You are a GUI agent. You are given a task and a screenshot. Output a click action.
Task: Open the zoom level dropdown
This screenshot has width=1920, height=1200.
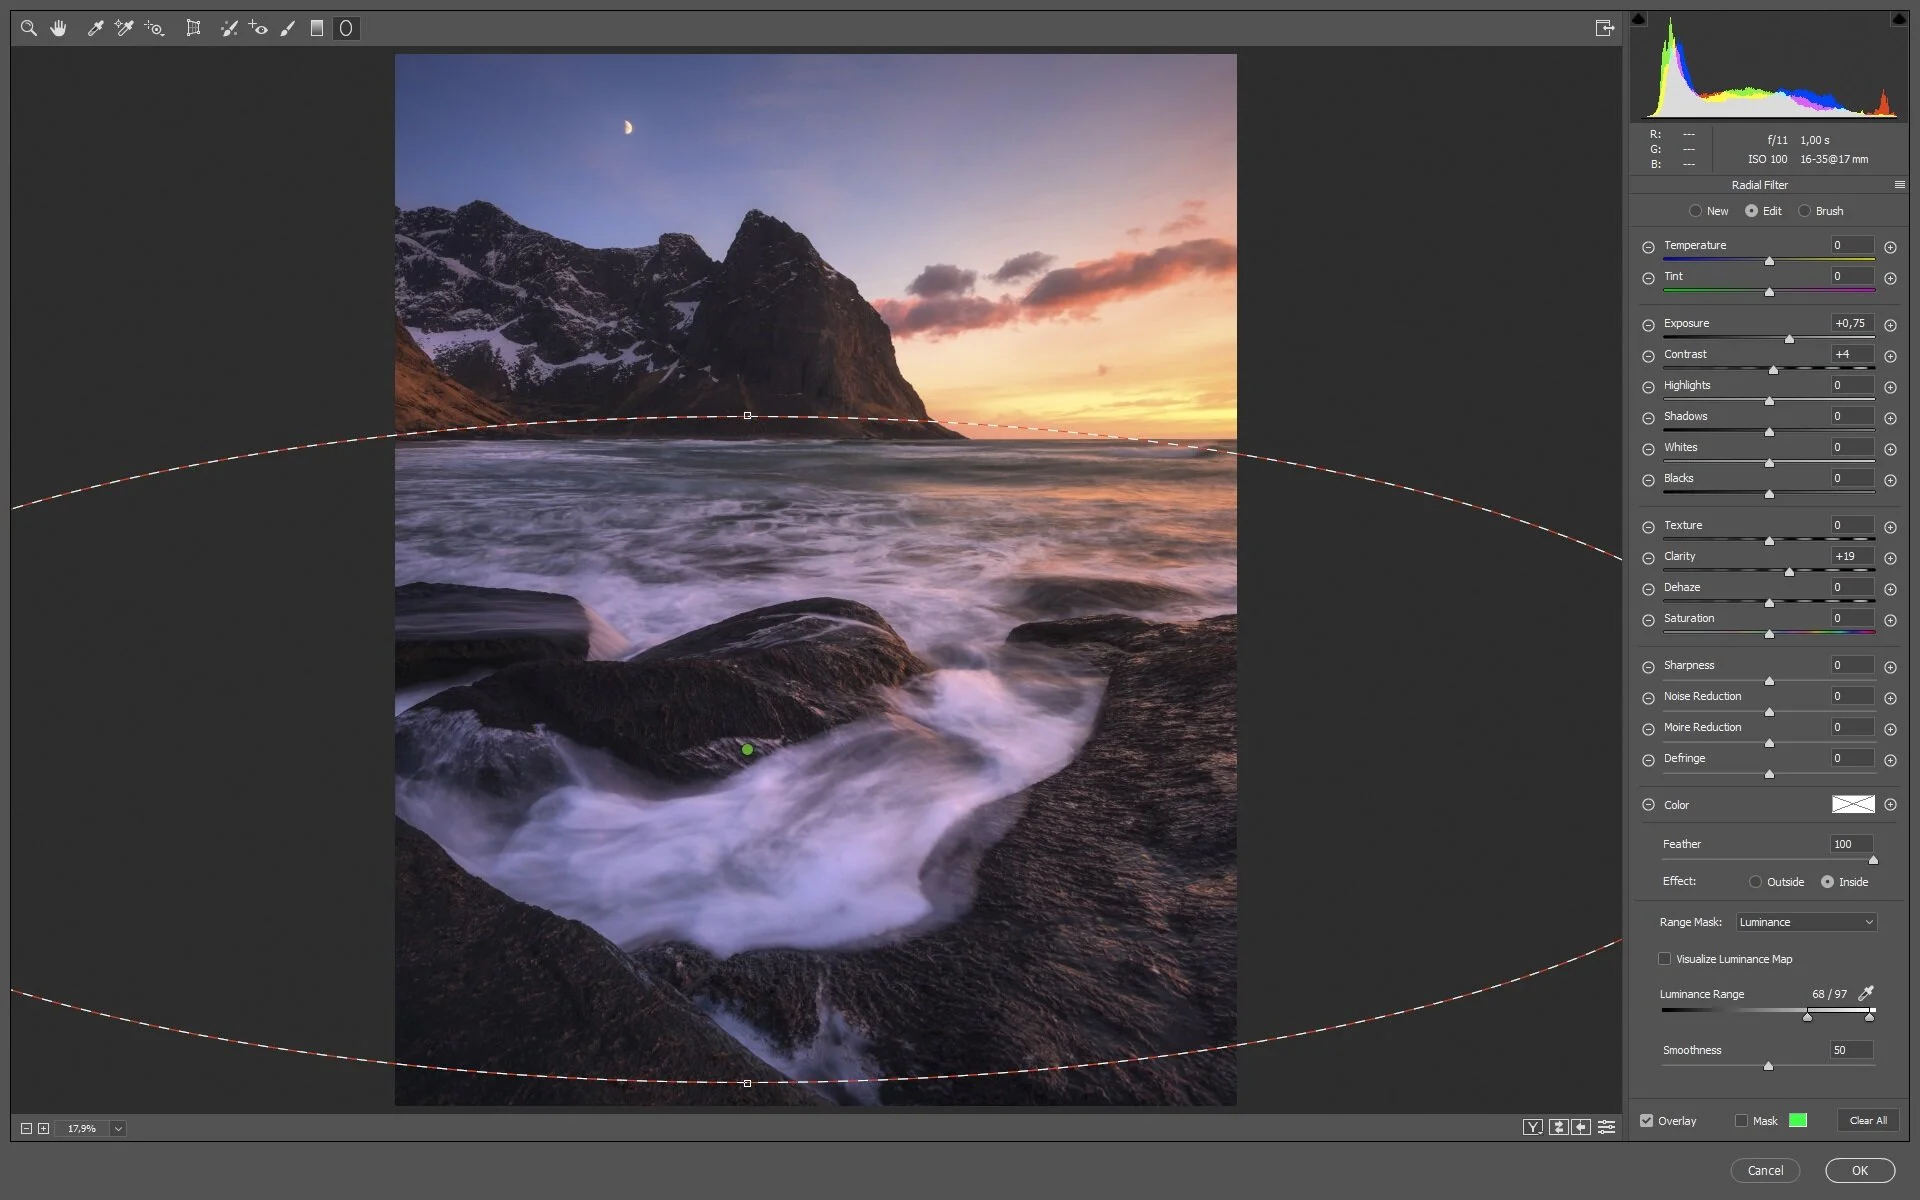[x=118, y=1128]
